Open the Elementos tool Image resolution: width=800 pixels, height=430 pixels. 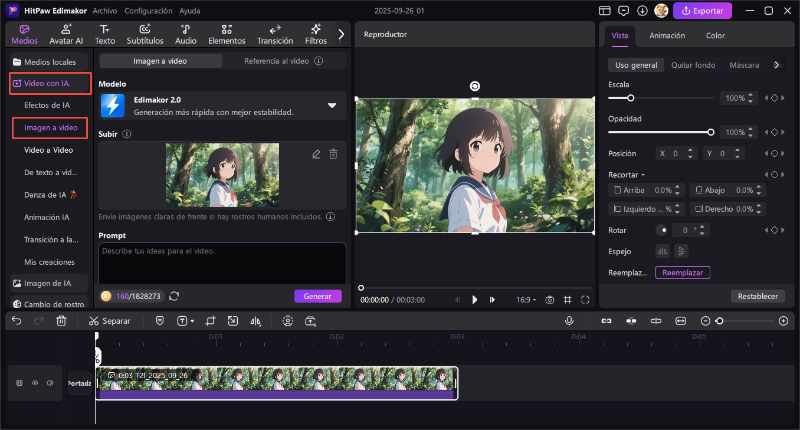click(x=227, y=35)
